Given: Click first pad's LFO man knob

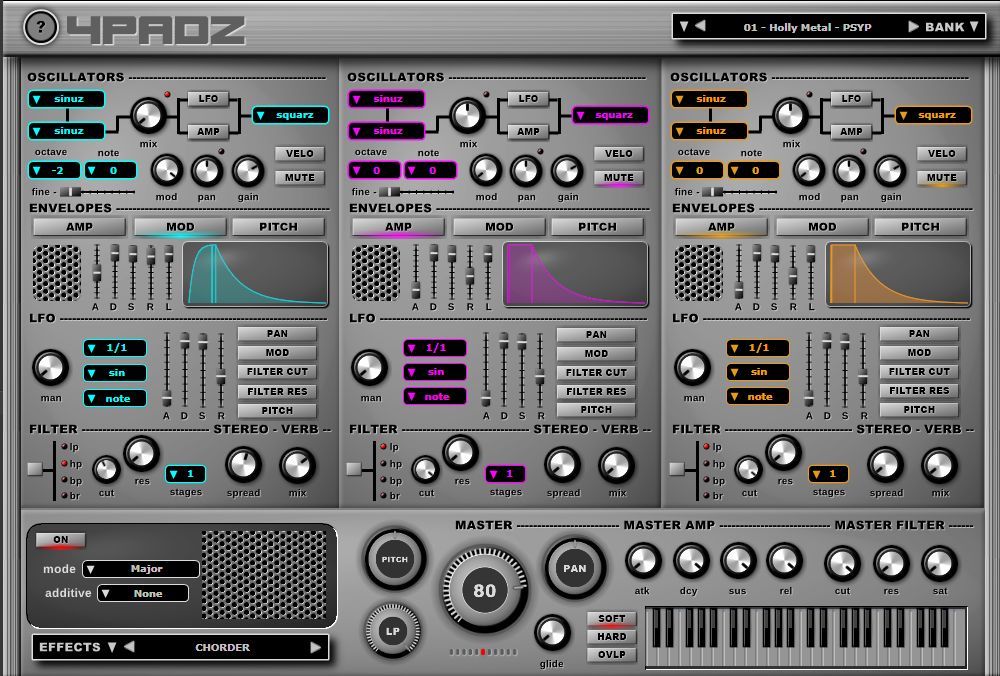Looking at the screenshot, I should [50, 368].
